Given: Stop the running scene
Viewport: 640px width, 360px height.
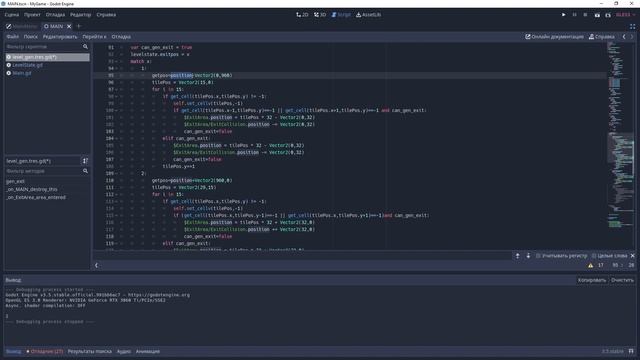Looking at the screenshot, I should (x=585, y=15).
